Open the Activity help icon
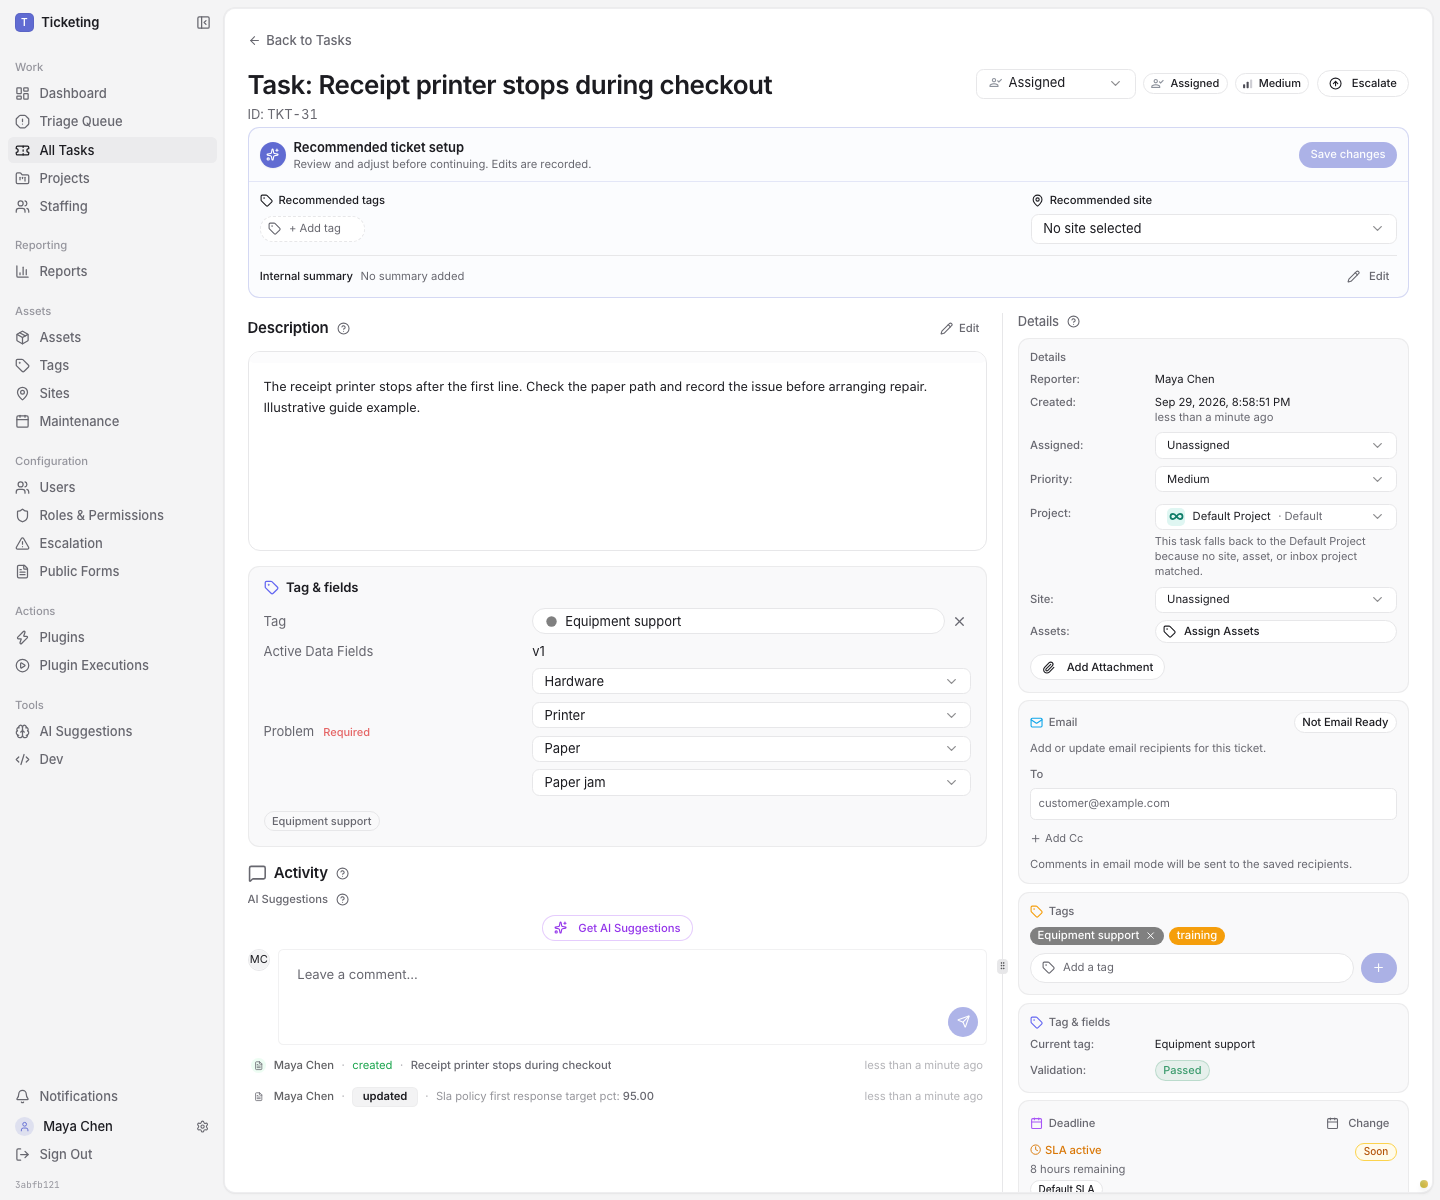Image resolution: width=1440 pixels, height=1200 pixels. click(343, 873)
